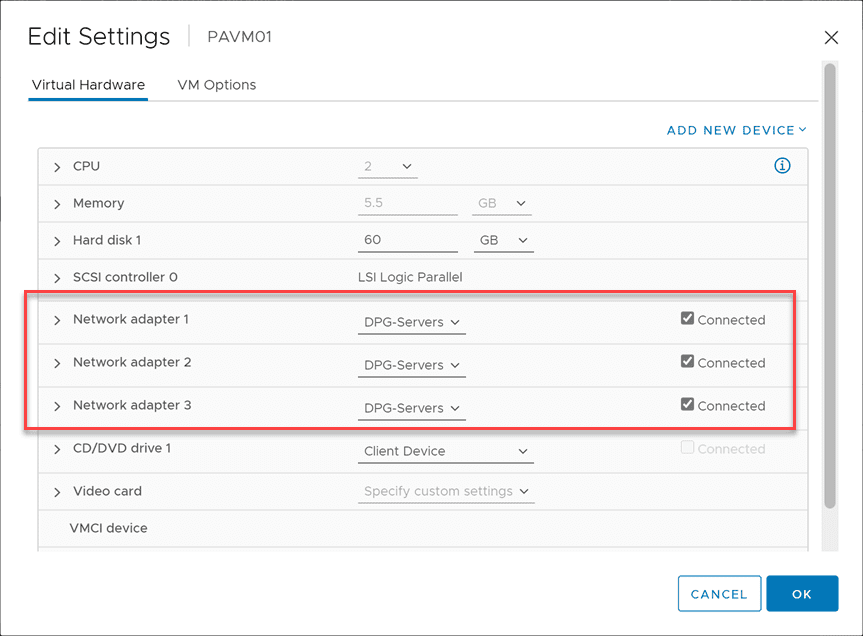
Task: Click the hard disk size field
Action: point(407,241)
